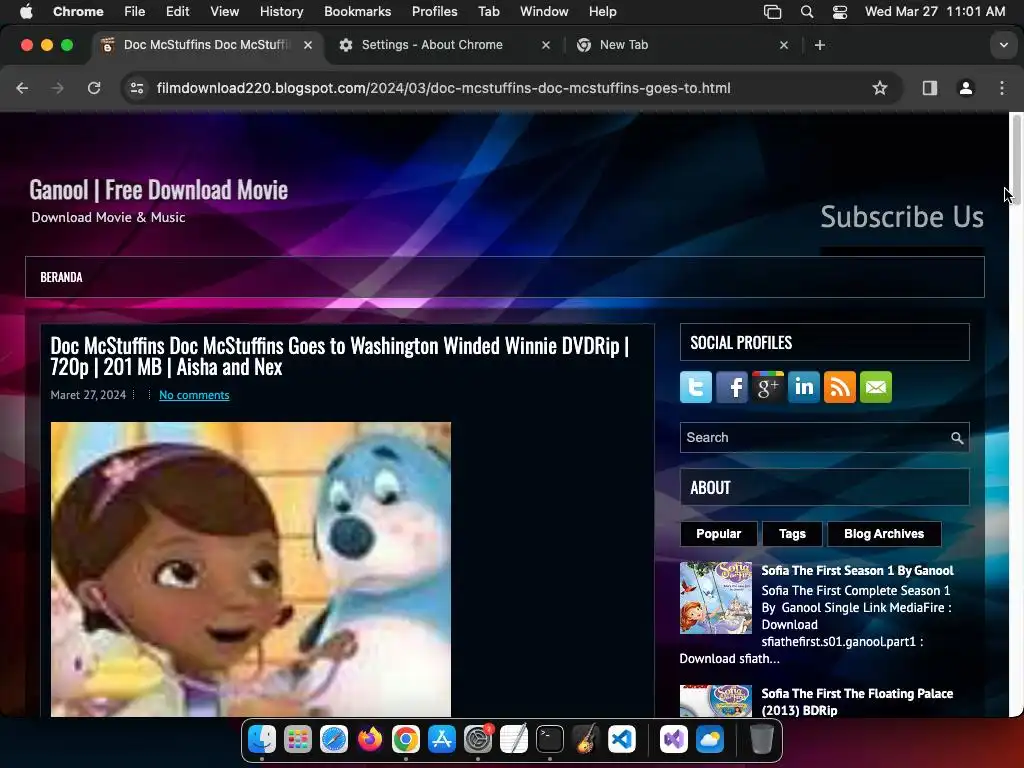Click the orange RSS feed icon
The width and height of the screenshot is (1024, 768).
point(839,387)
